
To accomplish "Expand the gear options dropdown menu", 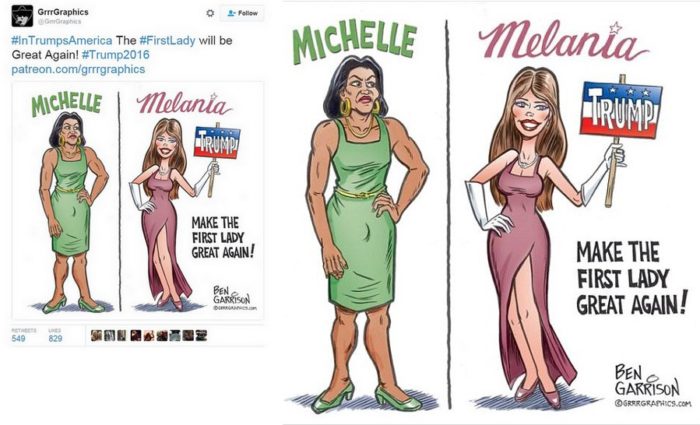I will pyautogui.click(x=210, y=13).
